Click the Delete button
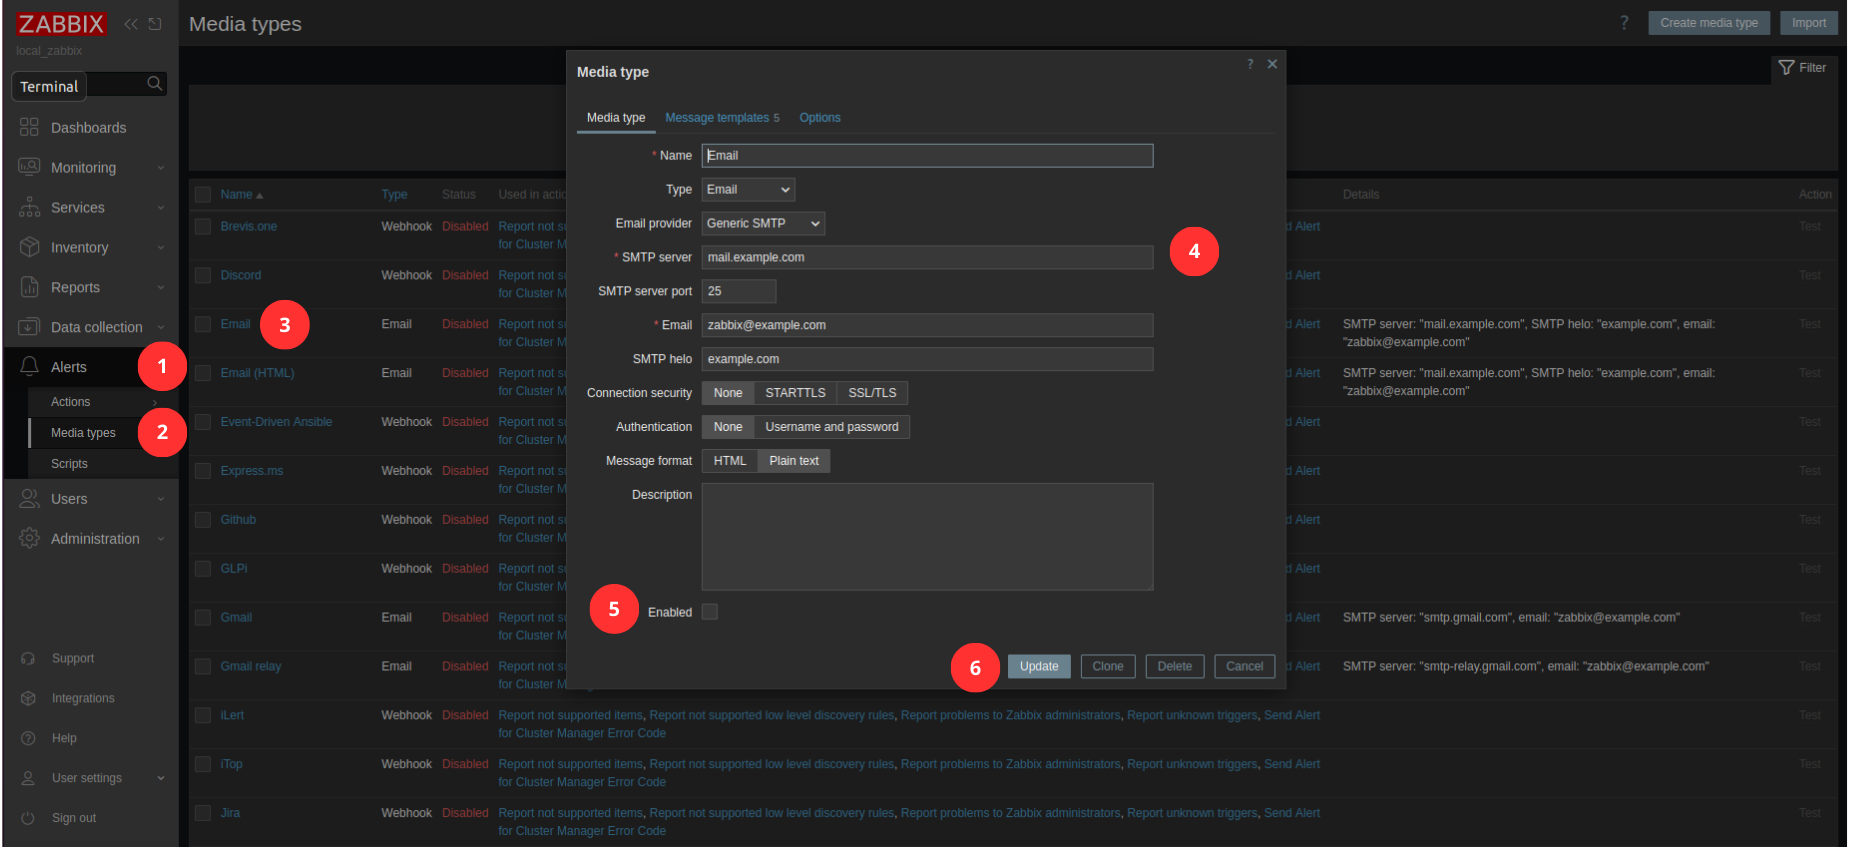This screenshot has width=1849, height=847. [x=1174, y=666]
